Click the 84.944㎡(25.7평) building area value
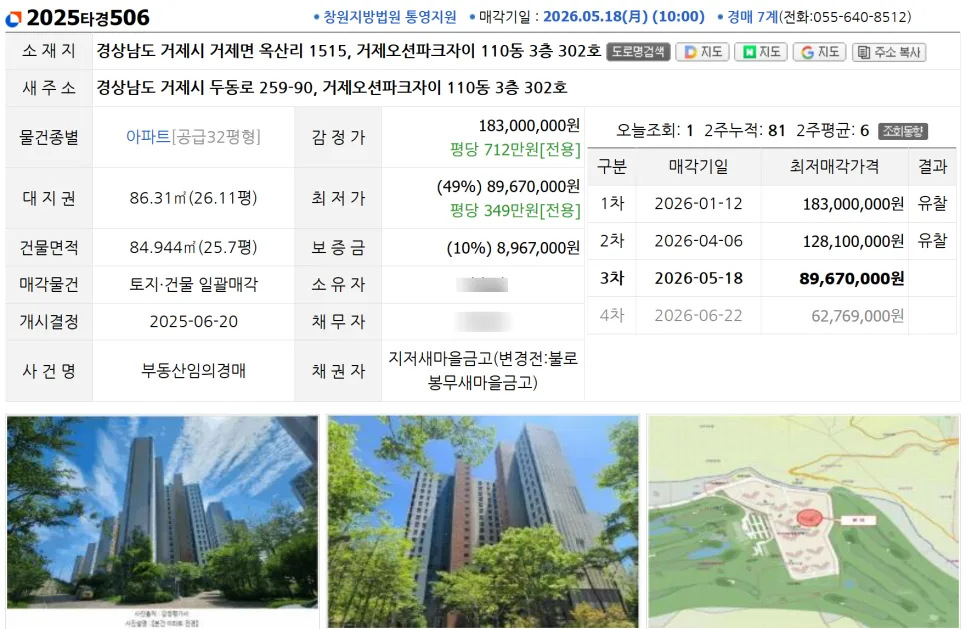The image size is (966, 629). pyautogui.click(x=193, y=247)
